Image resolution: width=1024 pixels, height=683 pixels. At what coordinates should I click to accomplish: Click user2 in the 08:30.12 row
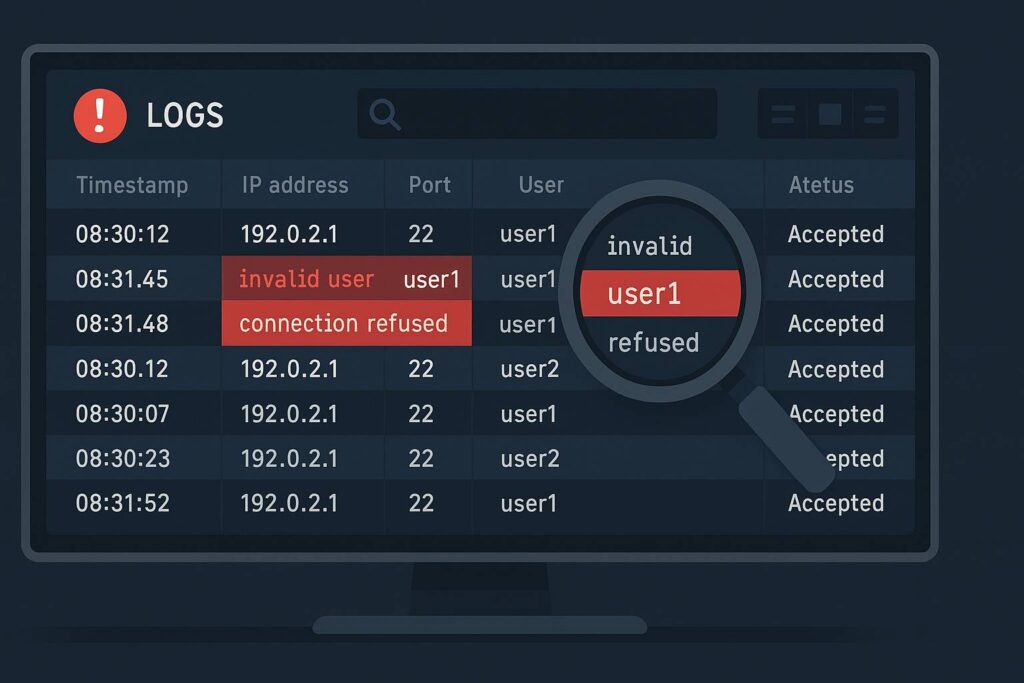point(530,369)
